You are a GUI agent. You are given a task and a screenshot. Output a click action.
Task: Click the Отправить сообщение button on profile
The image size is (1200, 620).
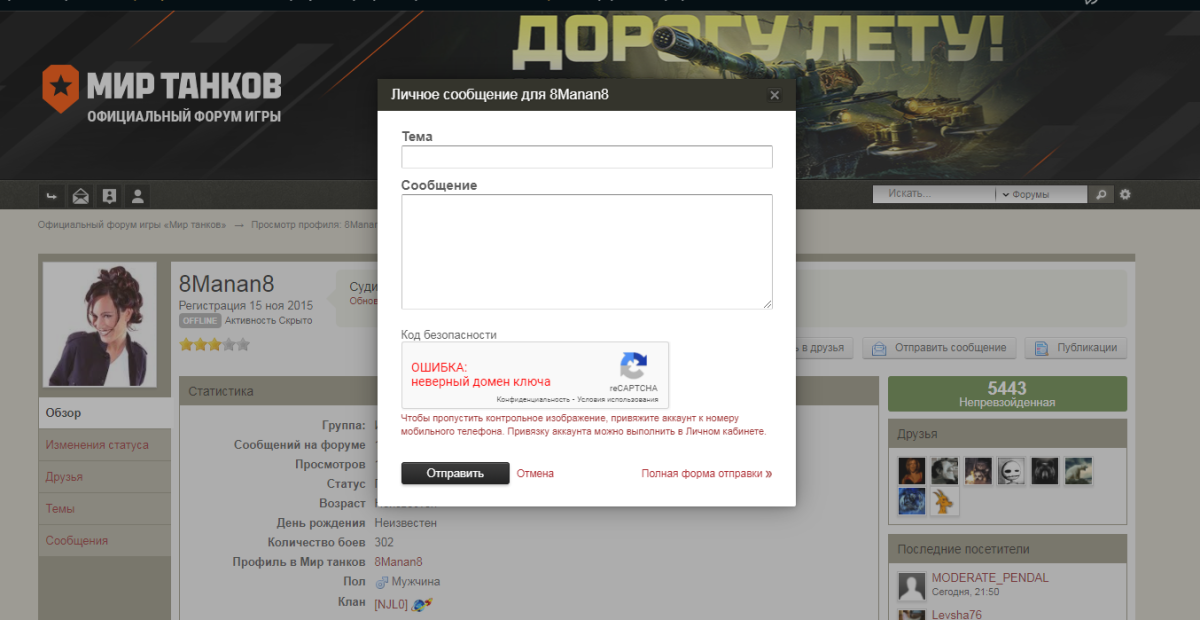940,348
